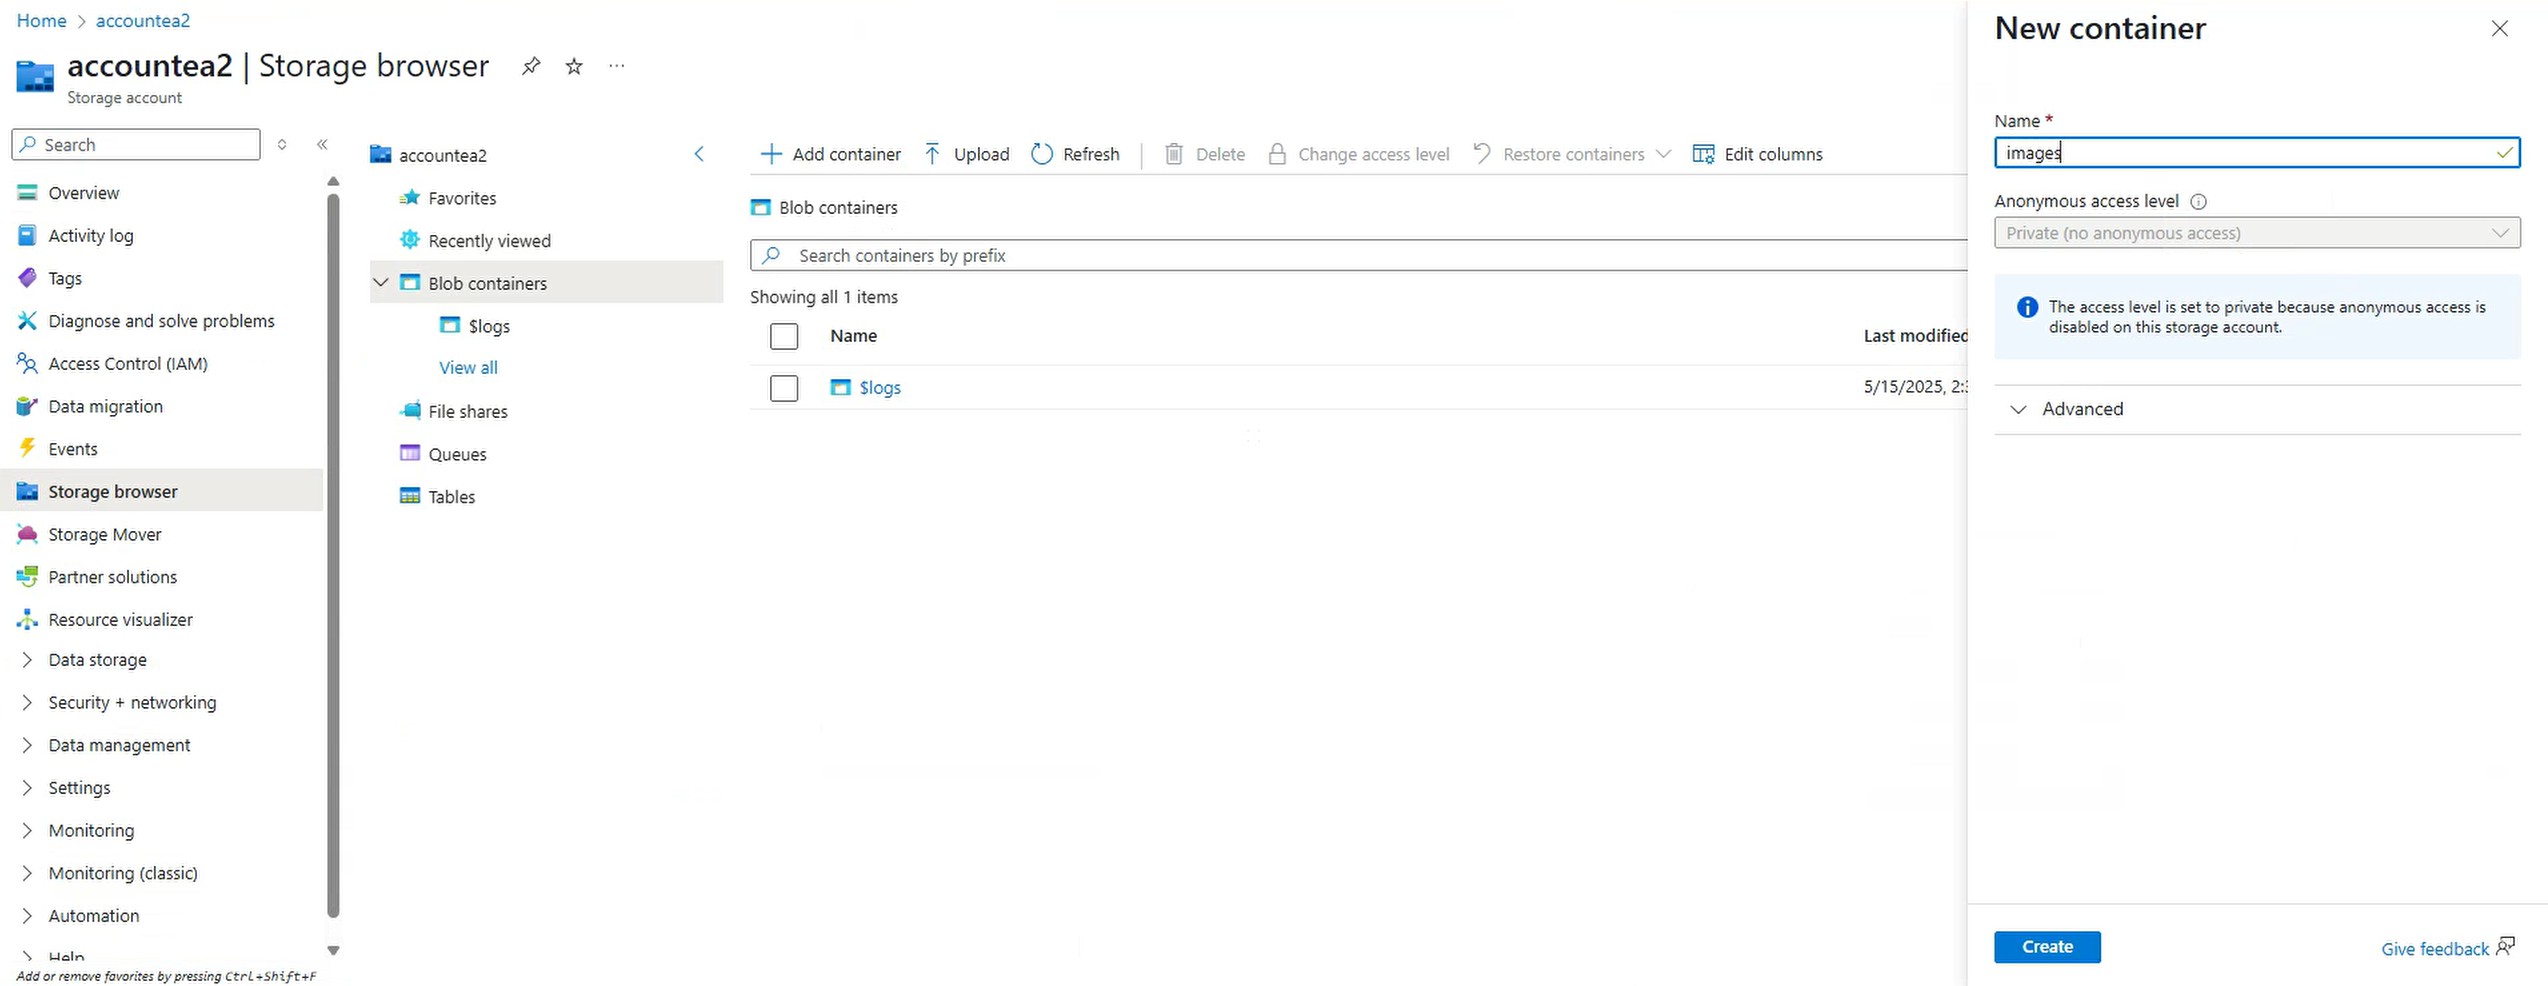Click the Anonymous access level info icon
The image size is (2548, 986).
[2198, 202]
